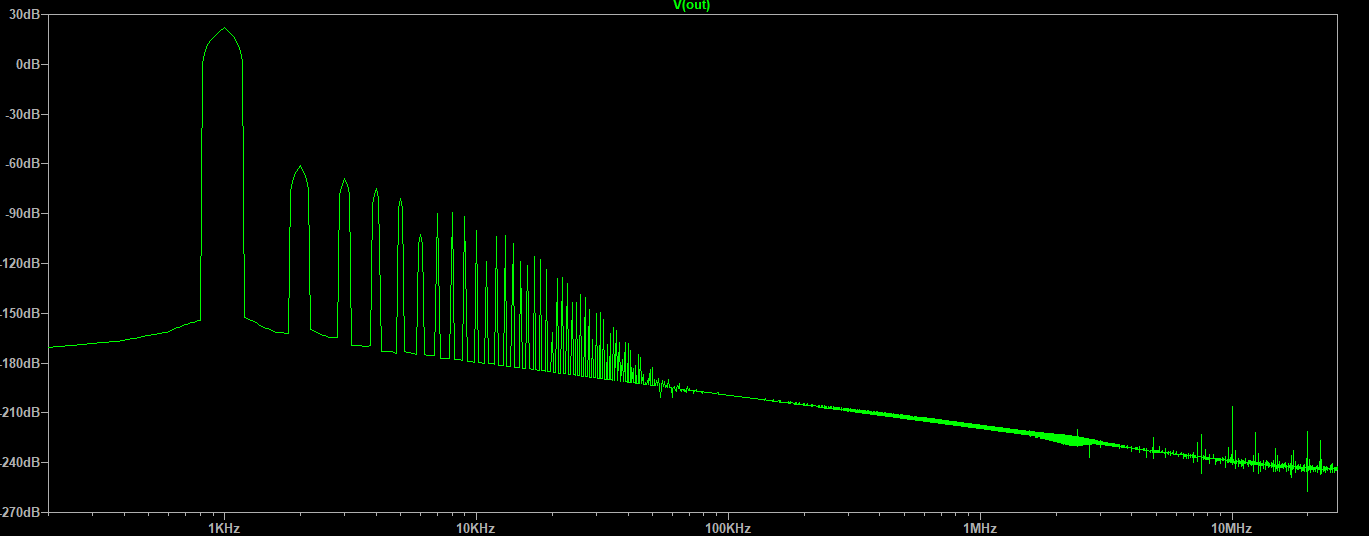
Task: Click the -90dB axis label
Action: coord(24,213)
